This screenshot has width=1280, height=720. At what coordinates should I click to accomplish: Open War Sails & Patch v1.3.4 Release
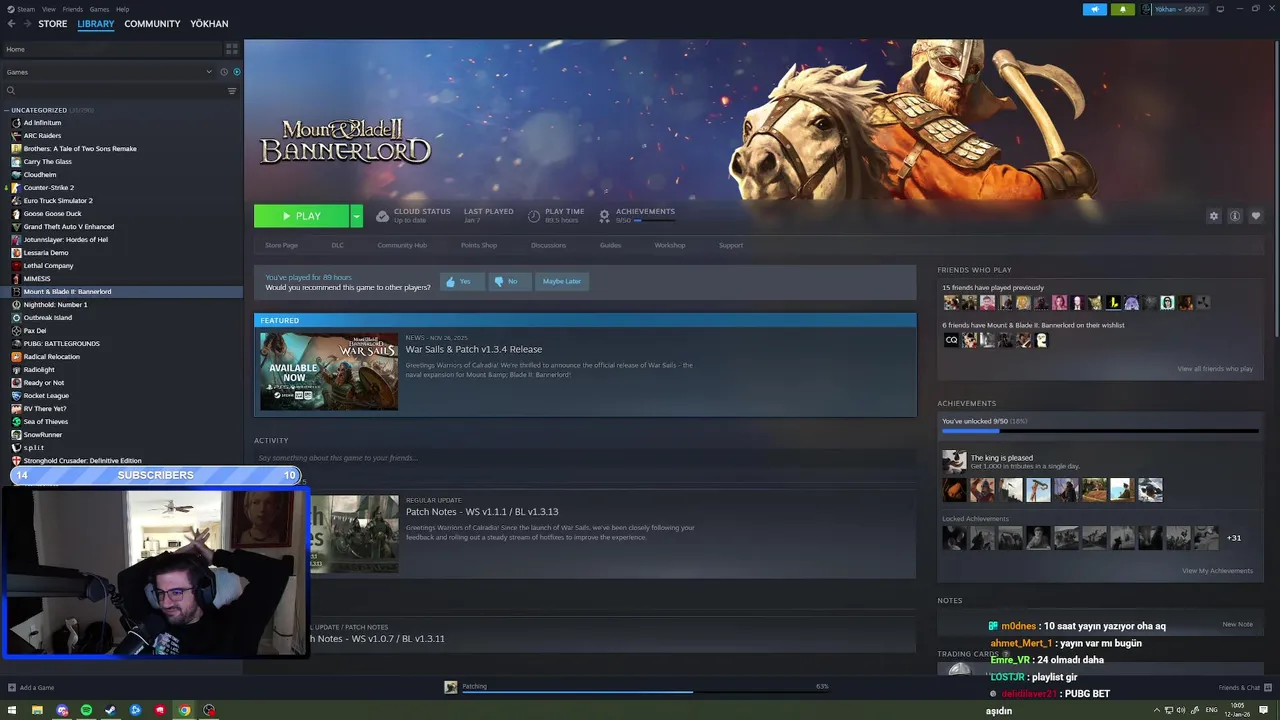coord(474,349)
